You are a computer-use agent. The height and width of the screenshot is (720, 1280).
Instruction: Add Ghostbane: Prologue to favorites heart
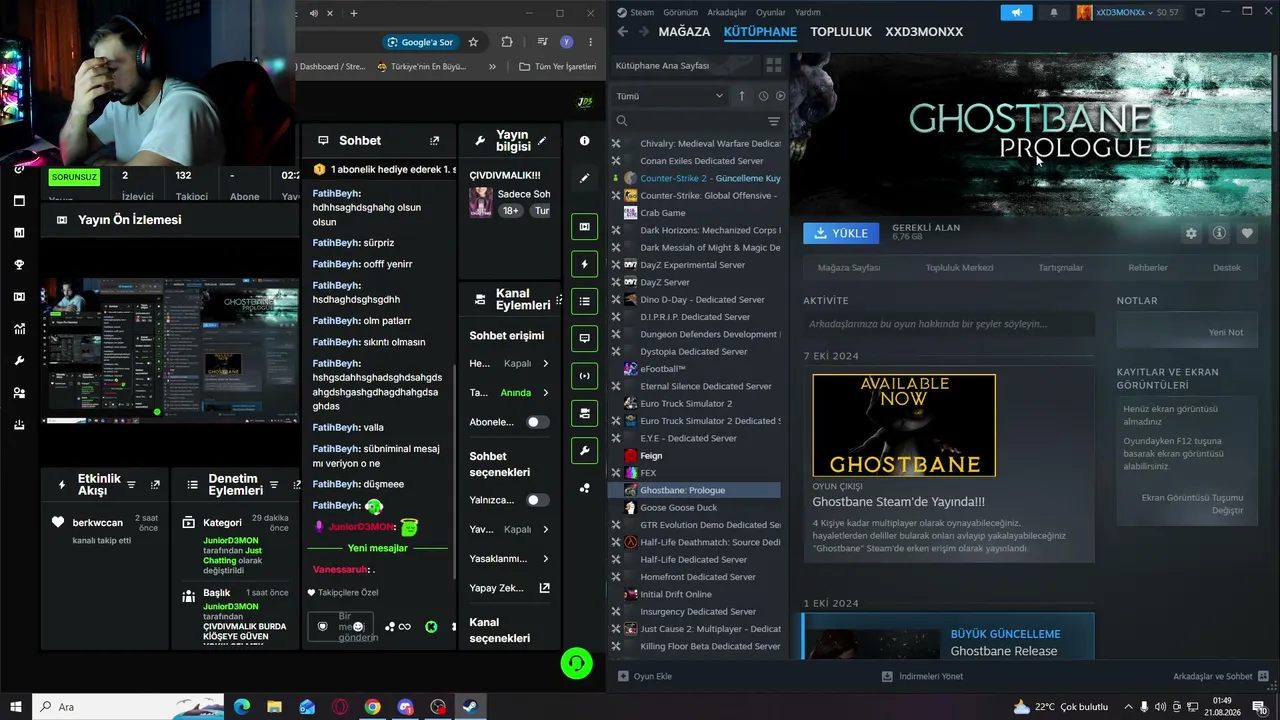[x=1247, y=233]
